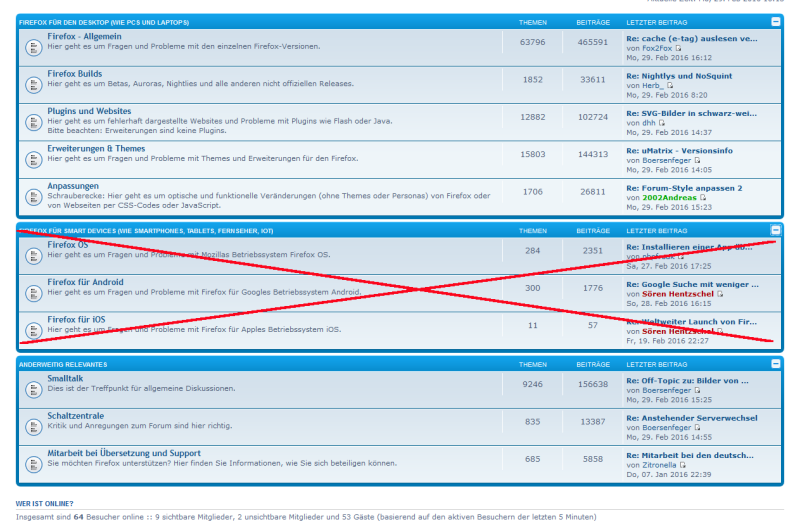View Boersenfeger profile in Erweiterungen & Themes row

pos(666,160)
